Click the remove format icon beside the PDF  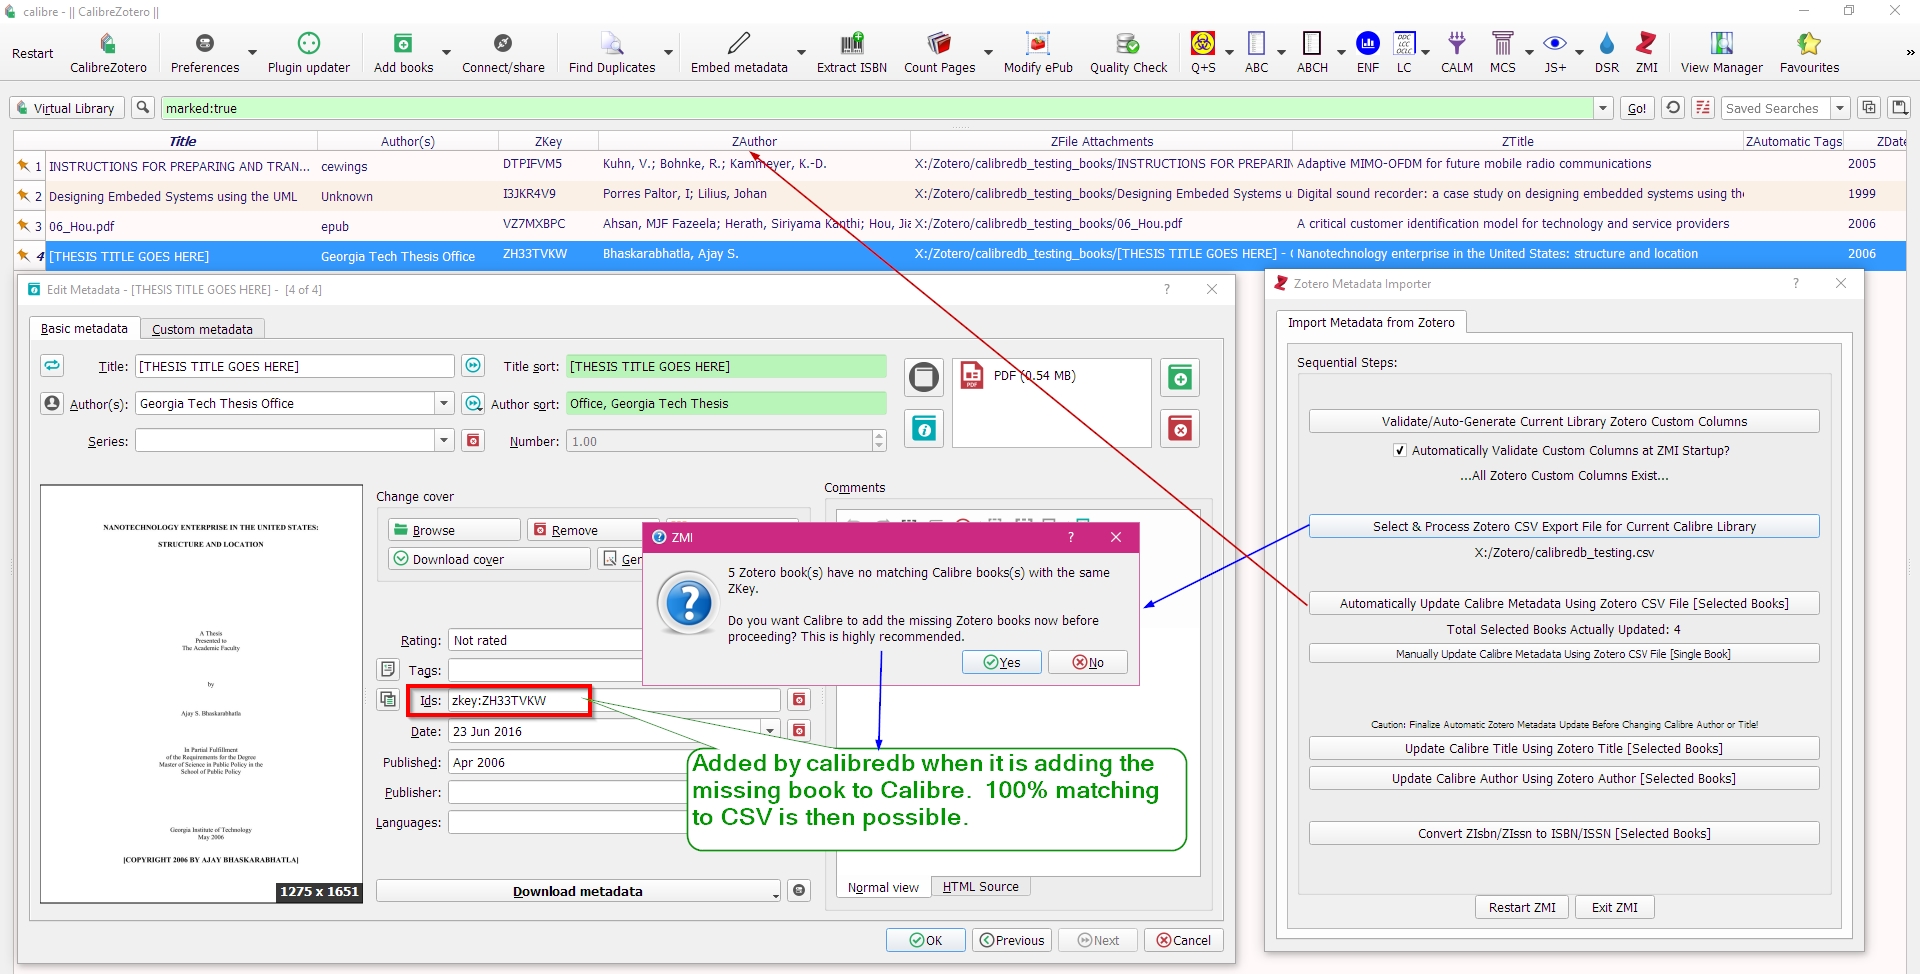1180,429
